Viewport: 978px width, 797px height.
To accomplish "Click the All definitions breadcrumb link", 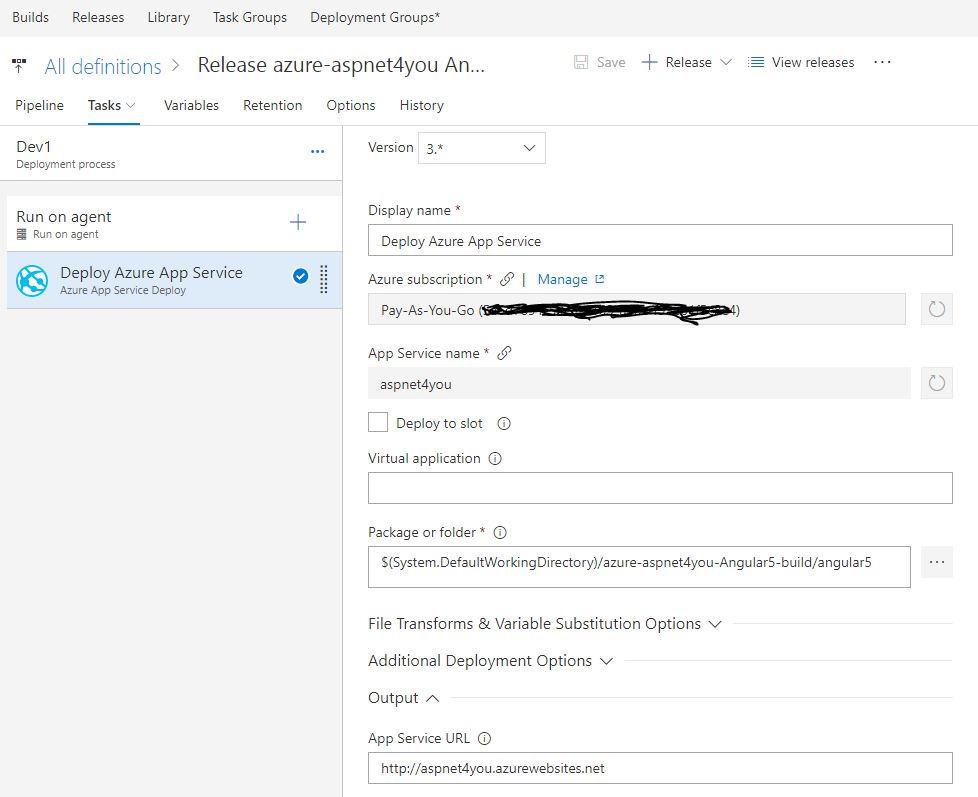I will (x=103, y=66).
